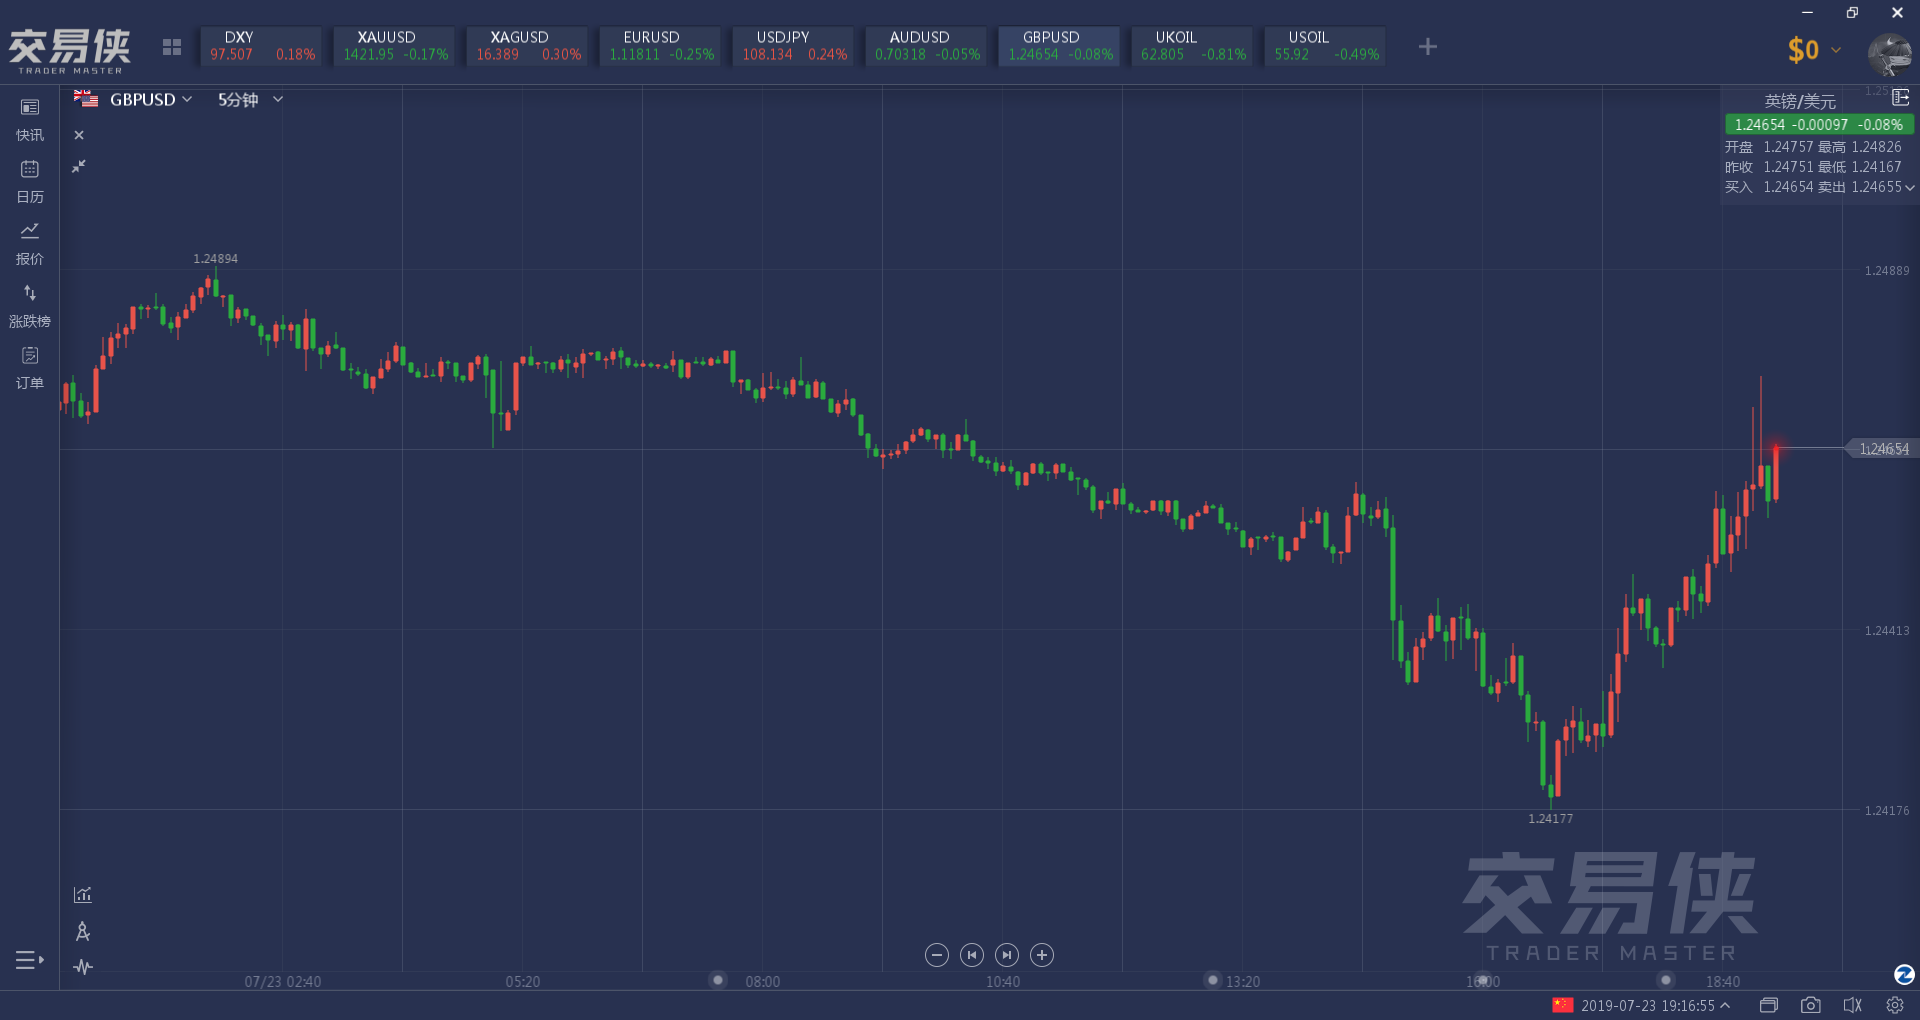Viewport: 1920px width, 1020px height.
Task: Open the 快讯 news panel
Action: (30, 119)
